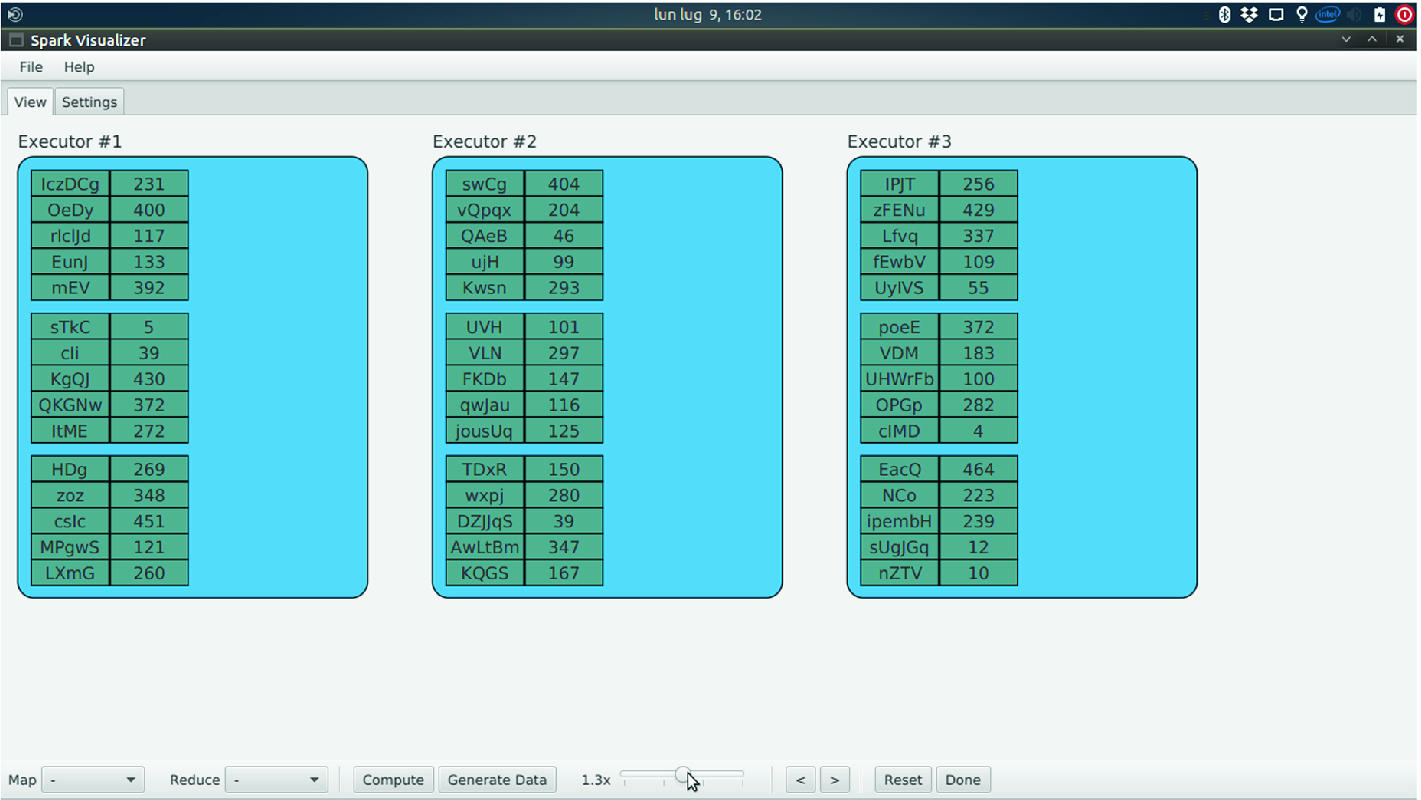The image size is (1421, 800).
Task: Select the value cell 231
Action: (149, 184)
